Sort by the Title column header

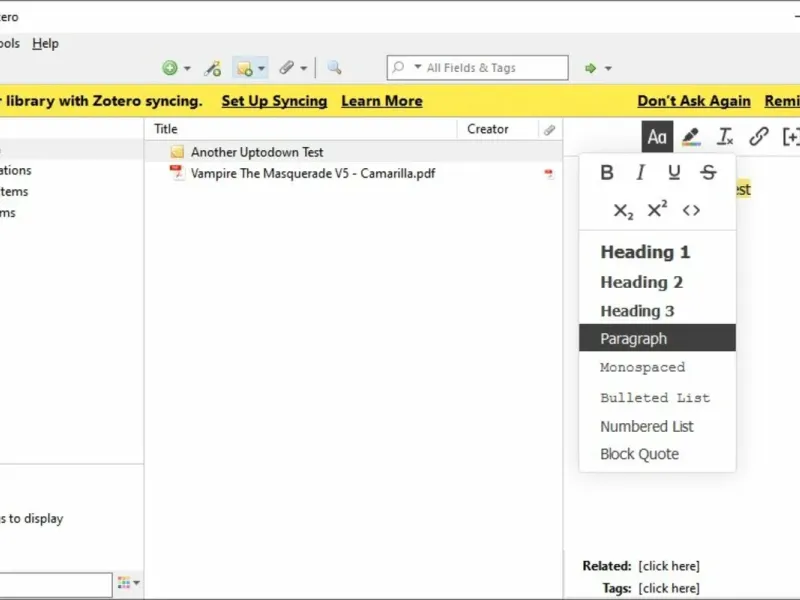point(301,129)
